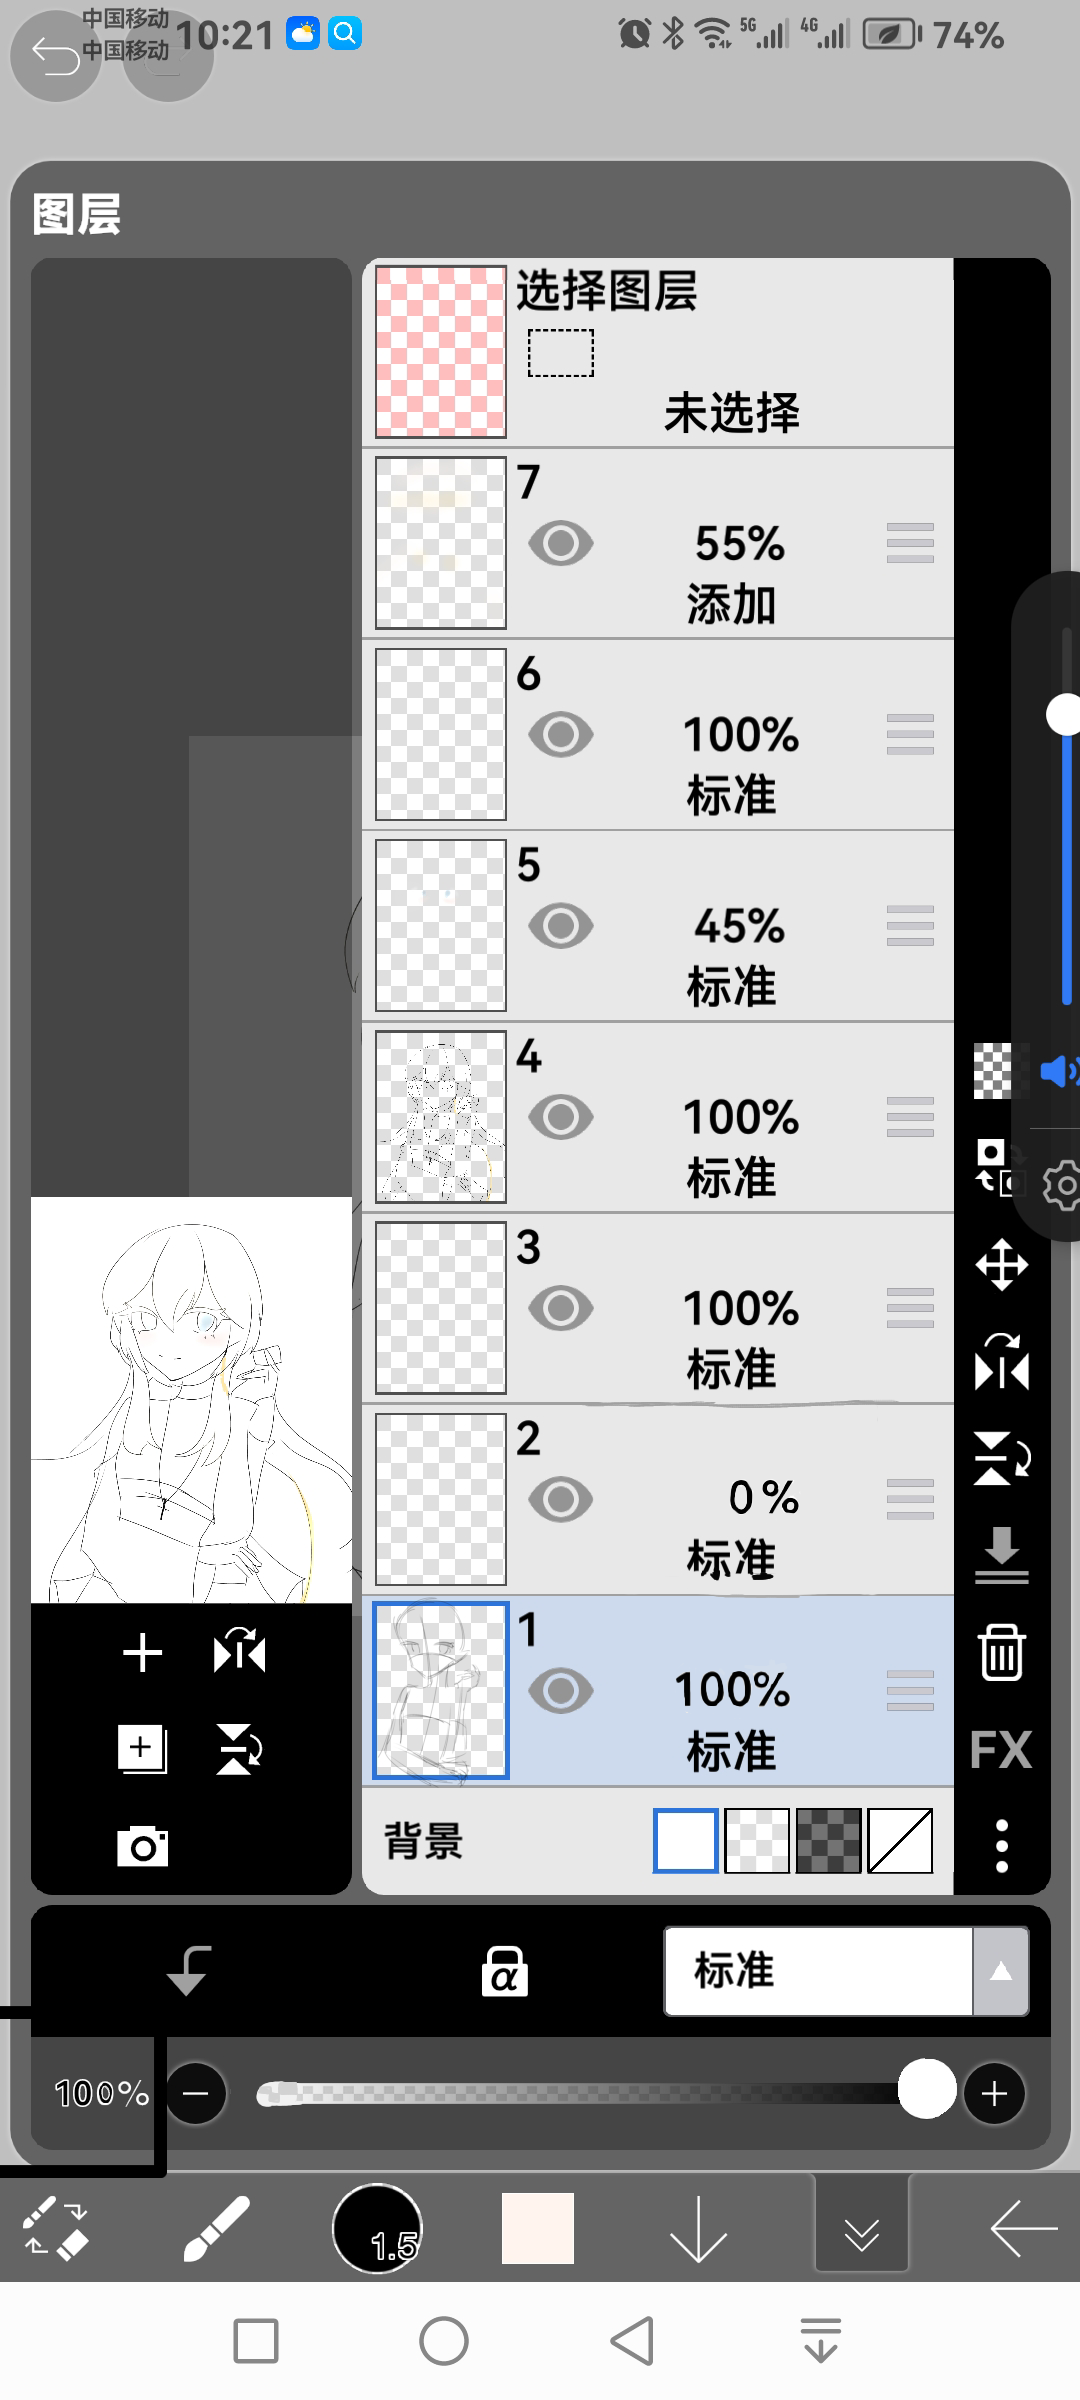Image resolution: width=1080 pixels, height=2400 pixels.
Task: Toggle the alpha lock icon
Action: pyautogui.click(x=504, y=1971)
